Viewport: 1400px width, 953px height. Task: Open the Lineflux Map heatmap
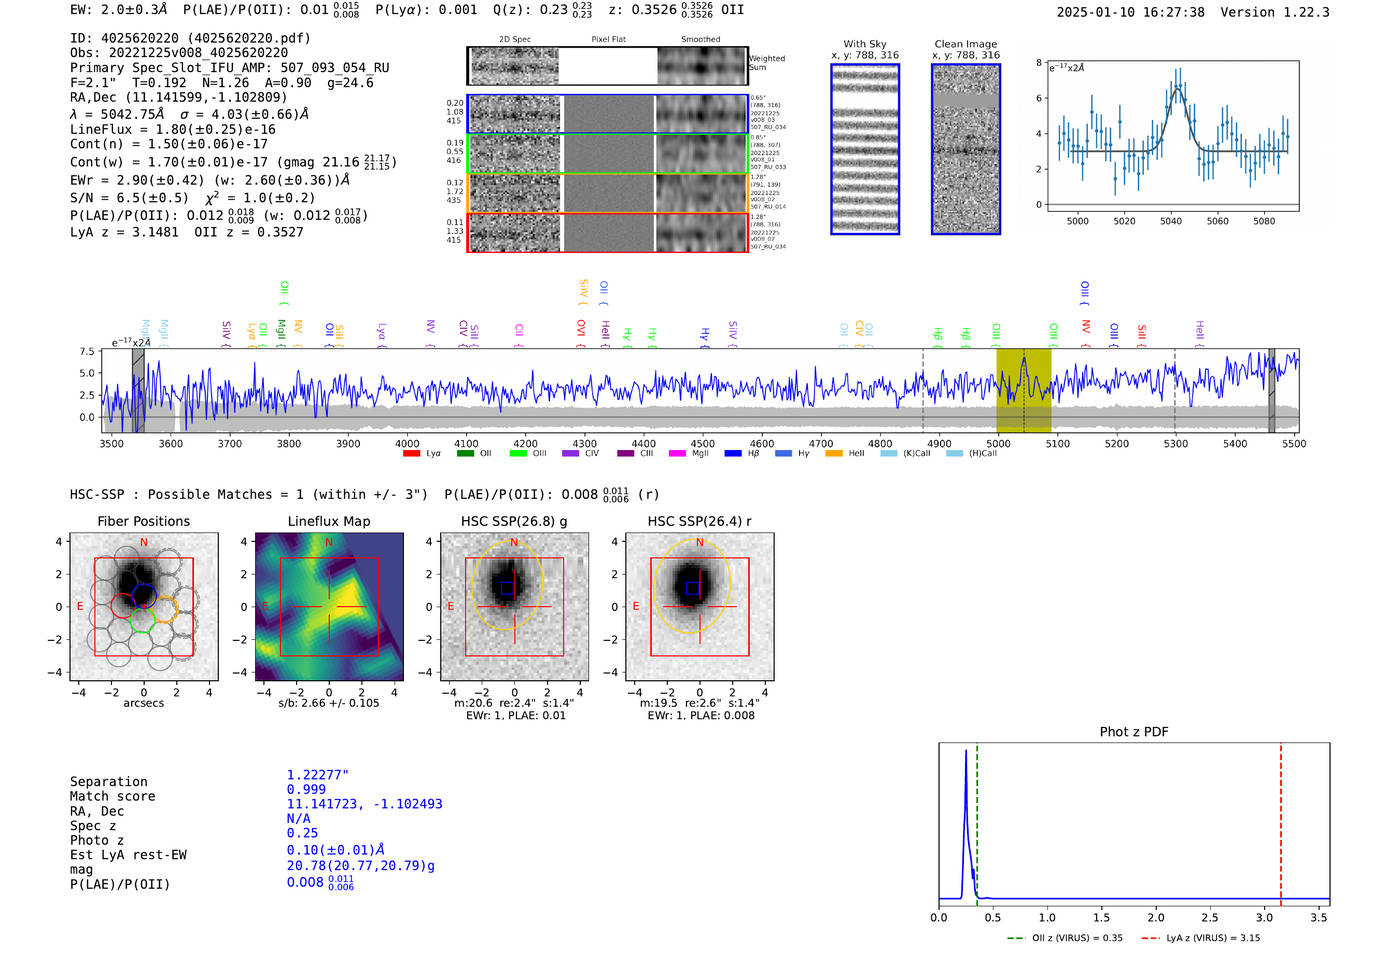tap(329, 607)
